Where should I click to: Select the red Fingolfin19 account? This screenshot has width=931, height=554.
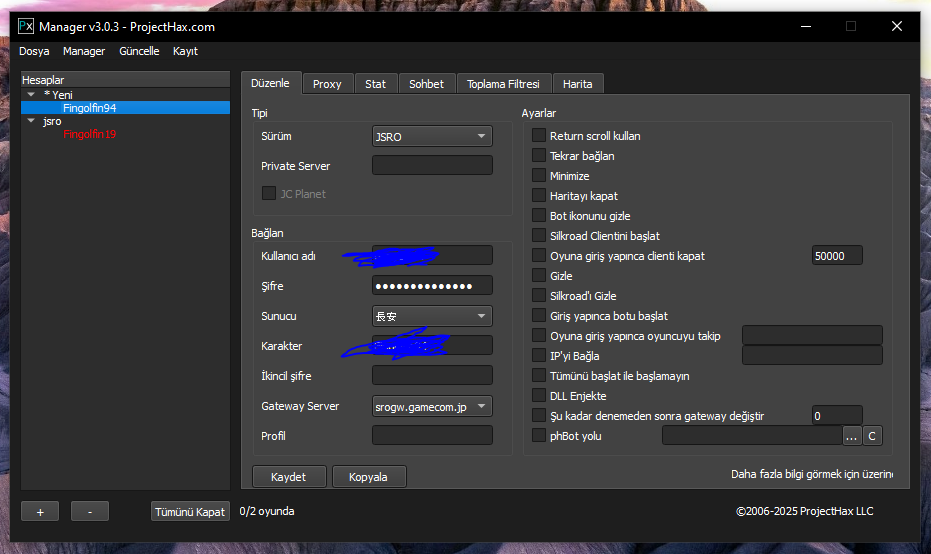pyautogui.click(x=90, y=134)
